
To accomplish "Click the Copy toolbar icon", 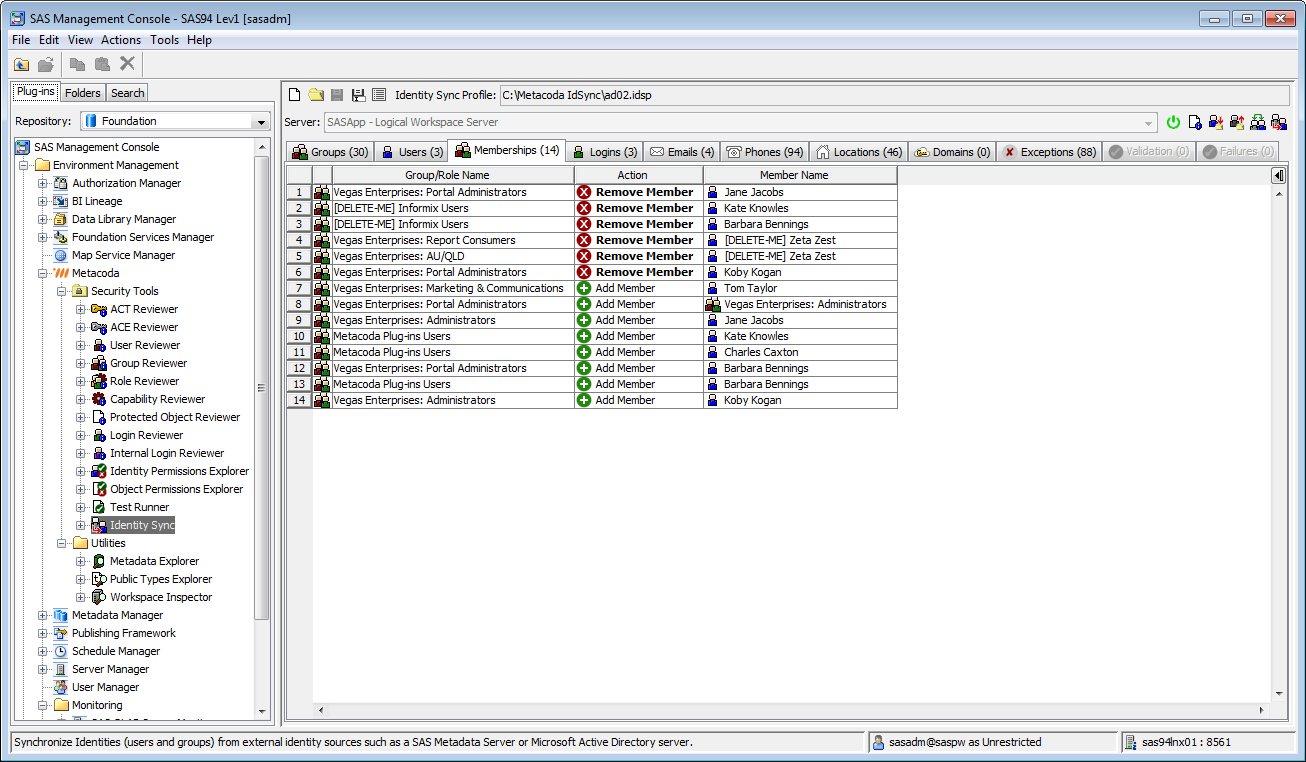I will coord(77,64).
